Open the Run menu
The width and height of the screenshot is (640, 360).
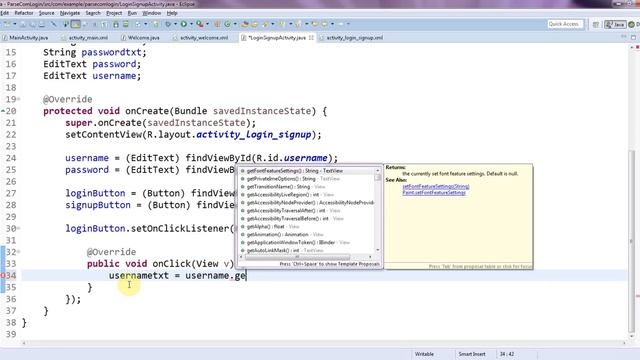tap(132, 13)
